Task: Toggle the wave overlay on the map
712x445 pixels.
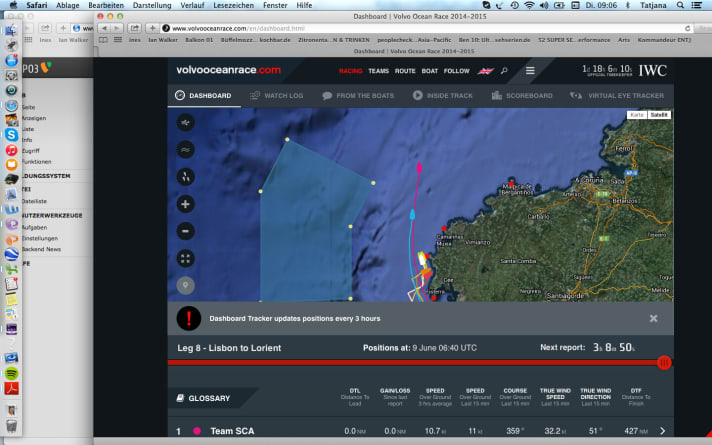Action: [185, 150]
